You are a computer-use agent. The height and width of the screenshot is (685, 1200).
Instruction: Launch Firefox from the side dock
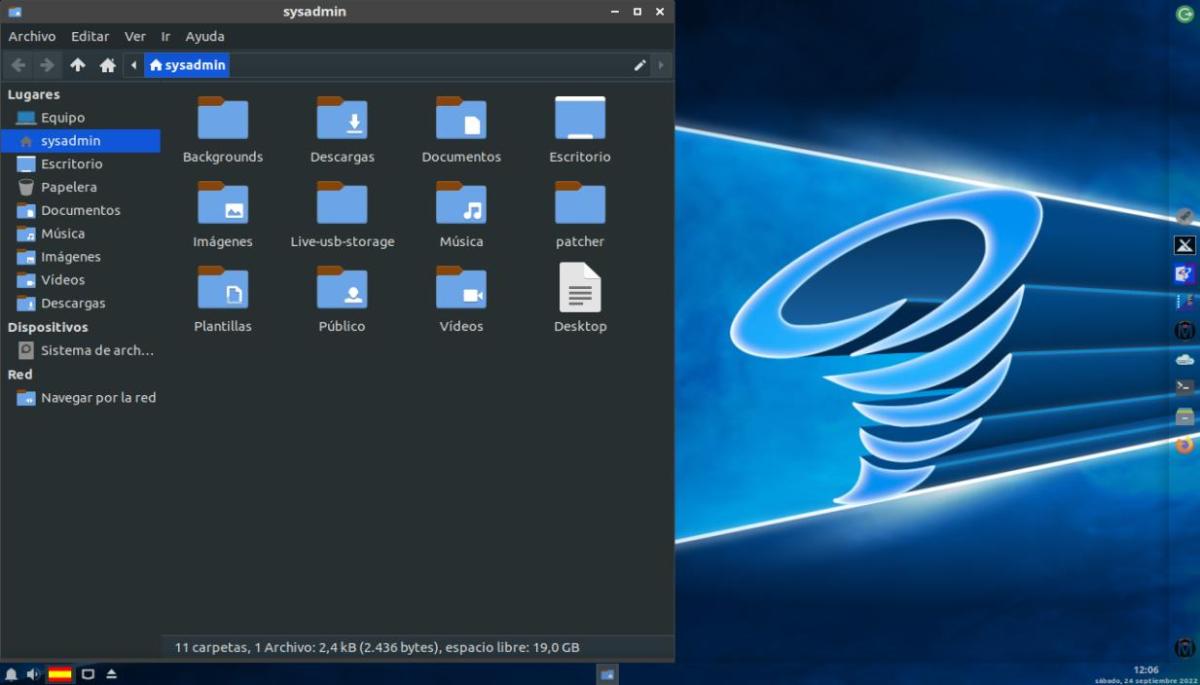point(1184,445)
